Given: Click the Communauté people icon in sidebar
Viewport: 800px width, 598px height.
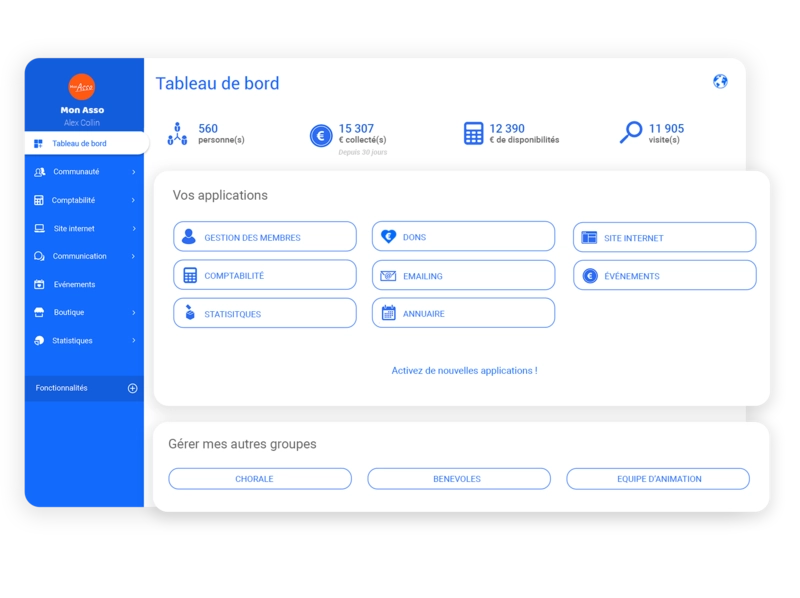Looking at the screenshot, I should pyautogui.click(x=39, y=172).
